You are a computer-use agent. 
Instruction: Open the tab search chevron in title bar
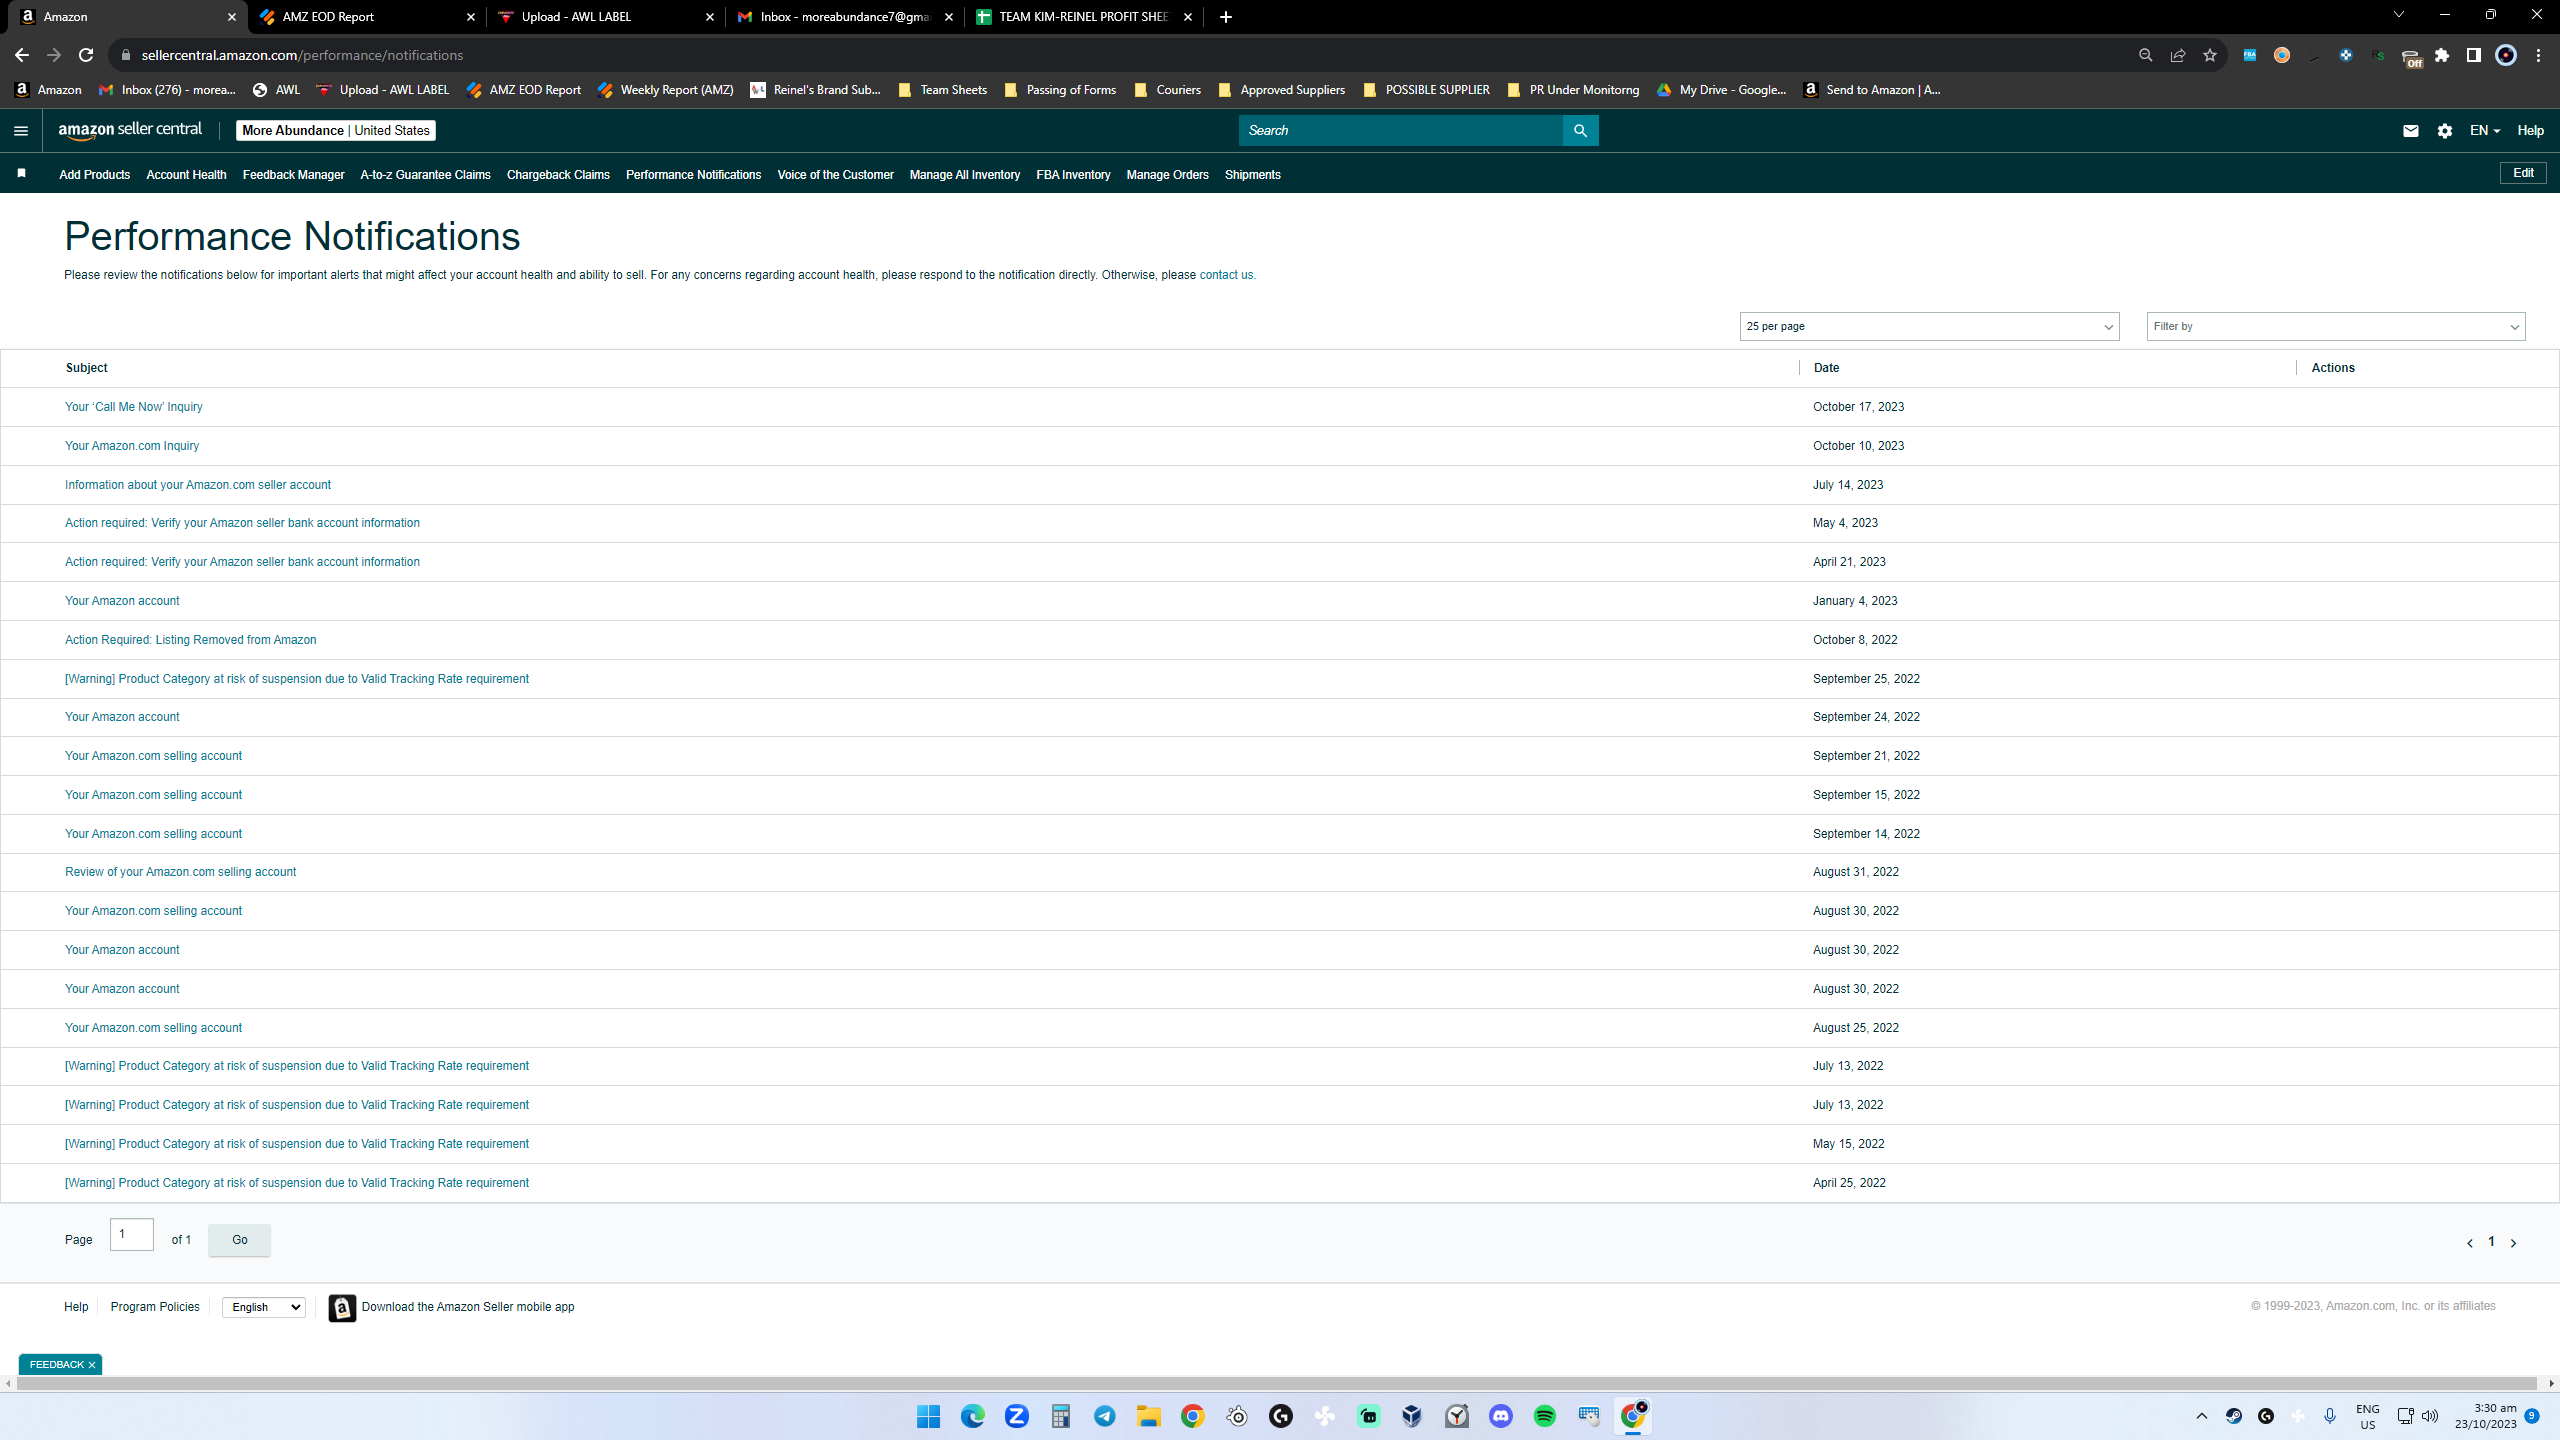[x=2398, y=15]
